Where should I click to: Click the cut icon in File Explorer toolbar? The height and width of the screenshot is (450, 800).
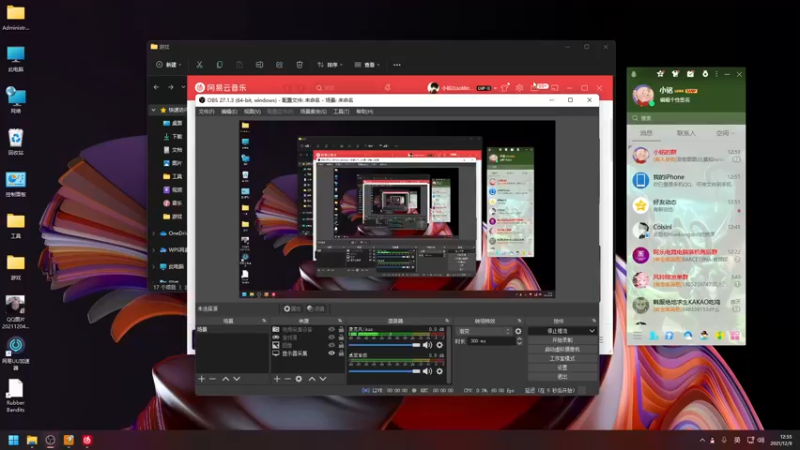point(199,65)
